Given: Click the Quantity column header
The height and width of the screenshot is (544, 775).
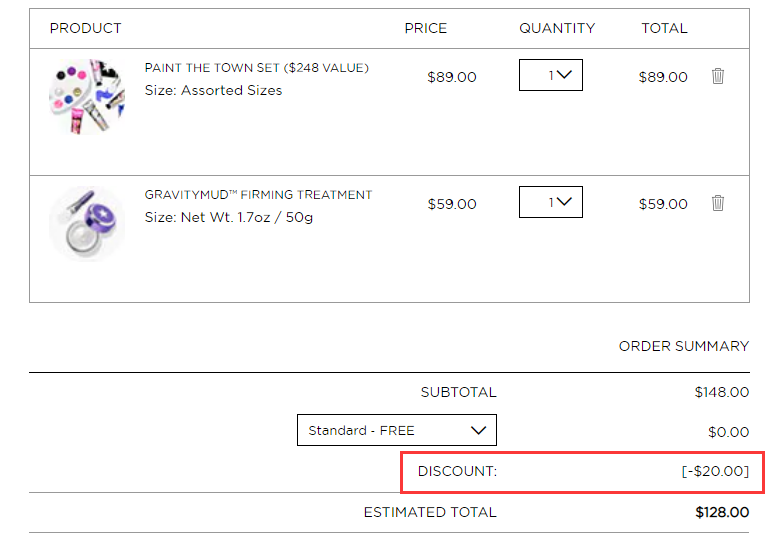Looking at the screenshot, I should [x=557, y=28].
